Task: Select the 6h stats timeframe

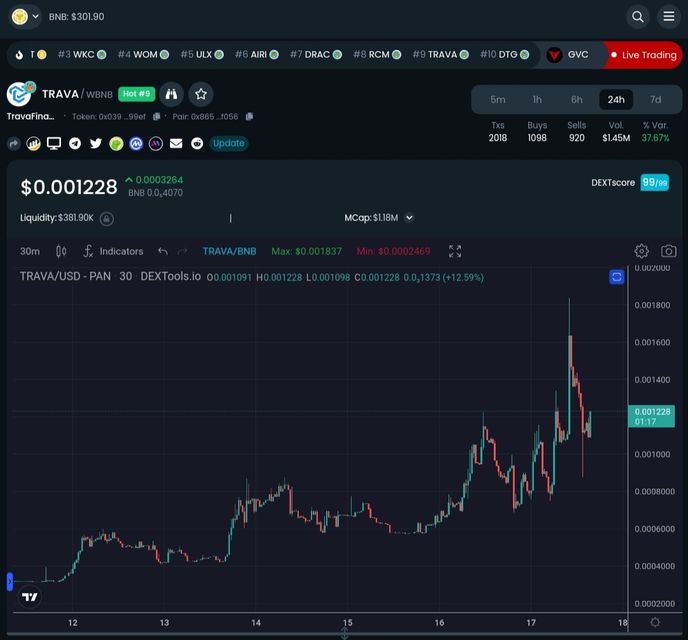Action: (577, 100)
